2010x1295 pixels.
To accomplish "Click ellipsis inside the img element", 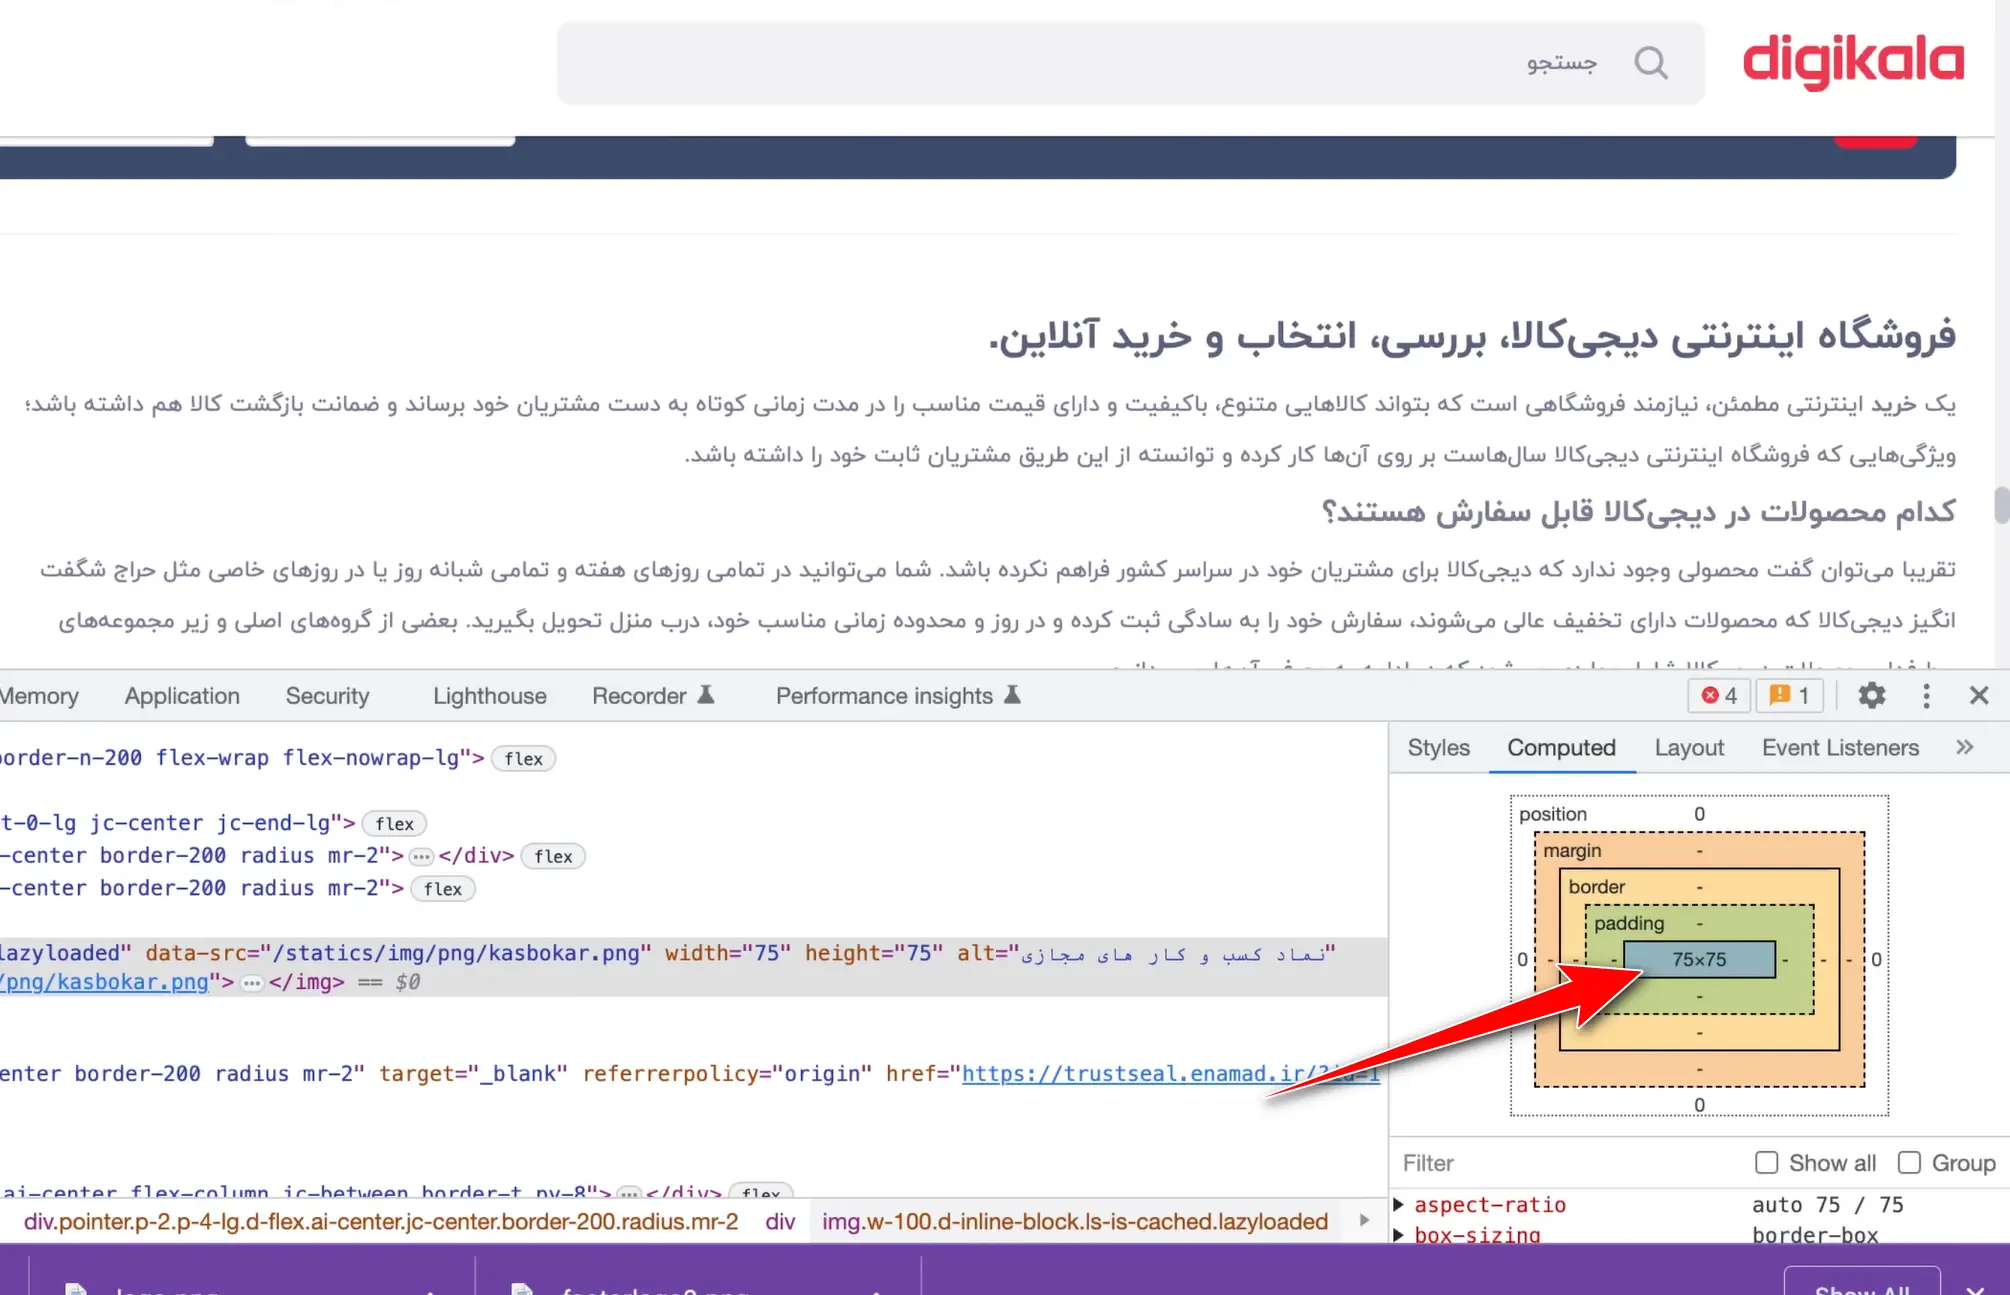I will point(252,983).
